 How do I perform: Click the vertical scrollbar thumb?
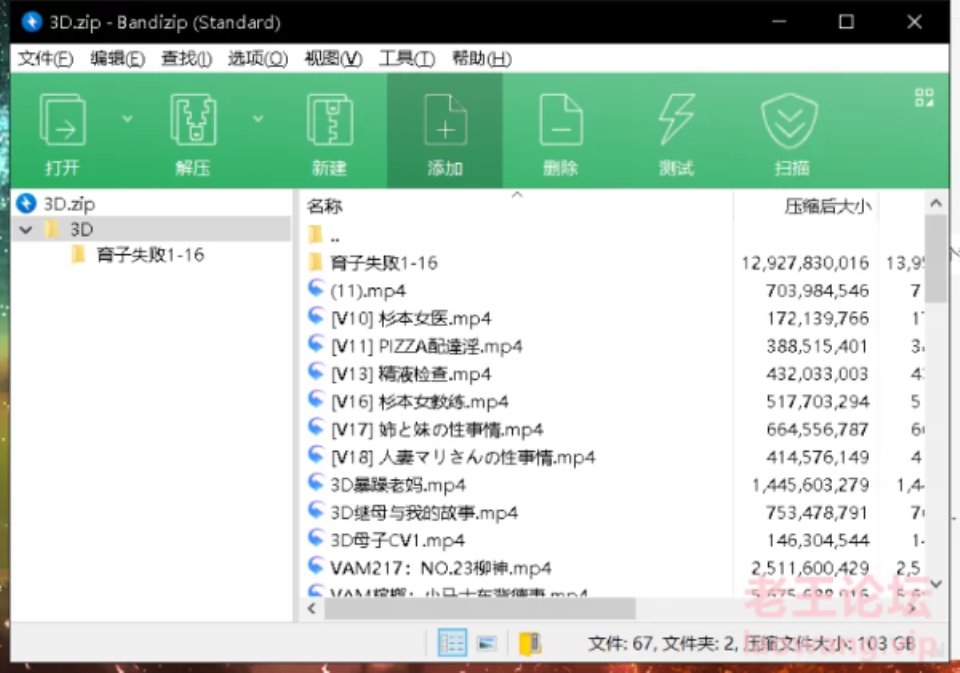936,258
